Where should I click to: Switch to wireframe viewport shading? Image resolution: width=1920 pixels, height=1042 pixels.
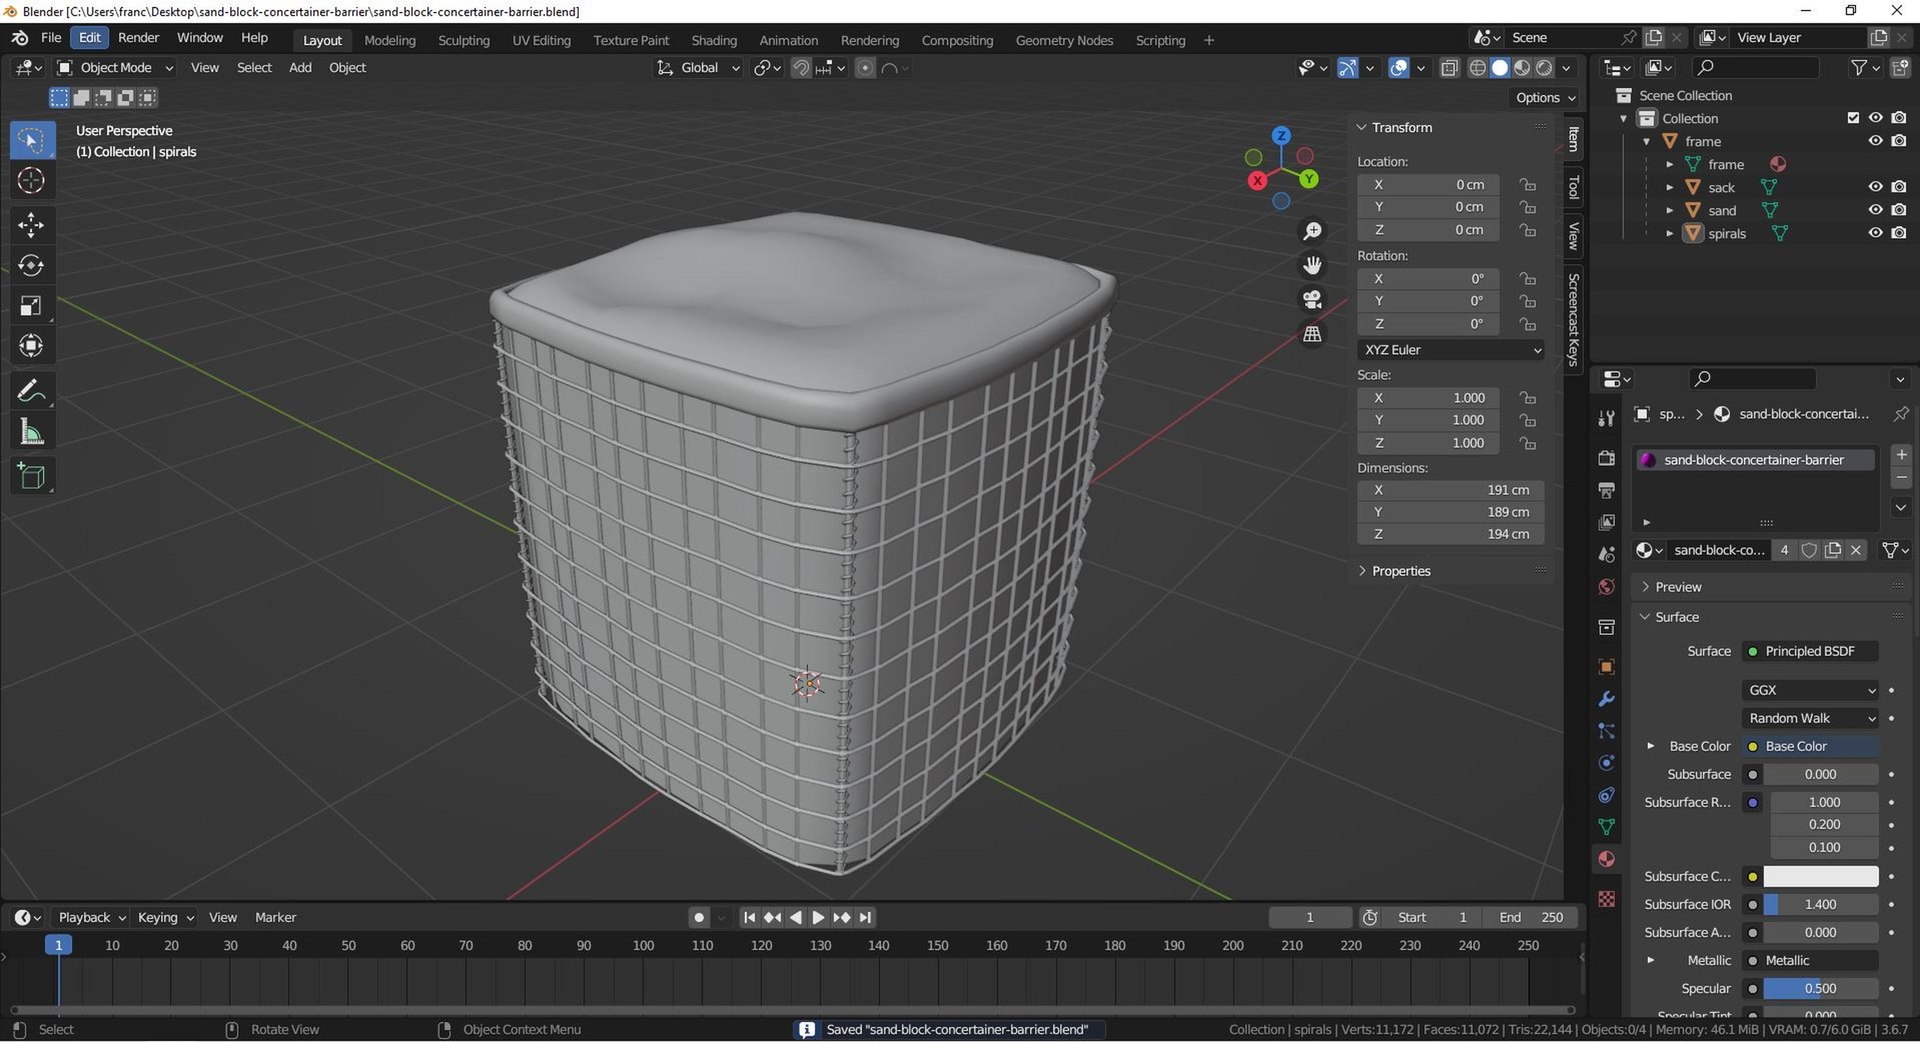point(1477,68)
